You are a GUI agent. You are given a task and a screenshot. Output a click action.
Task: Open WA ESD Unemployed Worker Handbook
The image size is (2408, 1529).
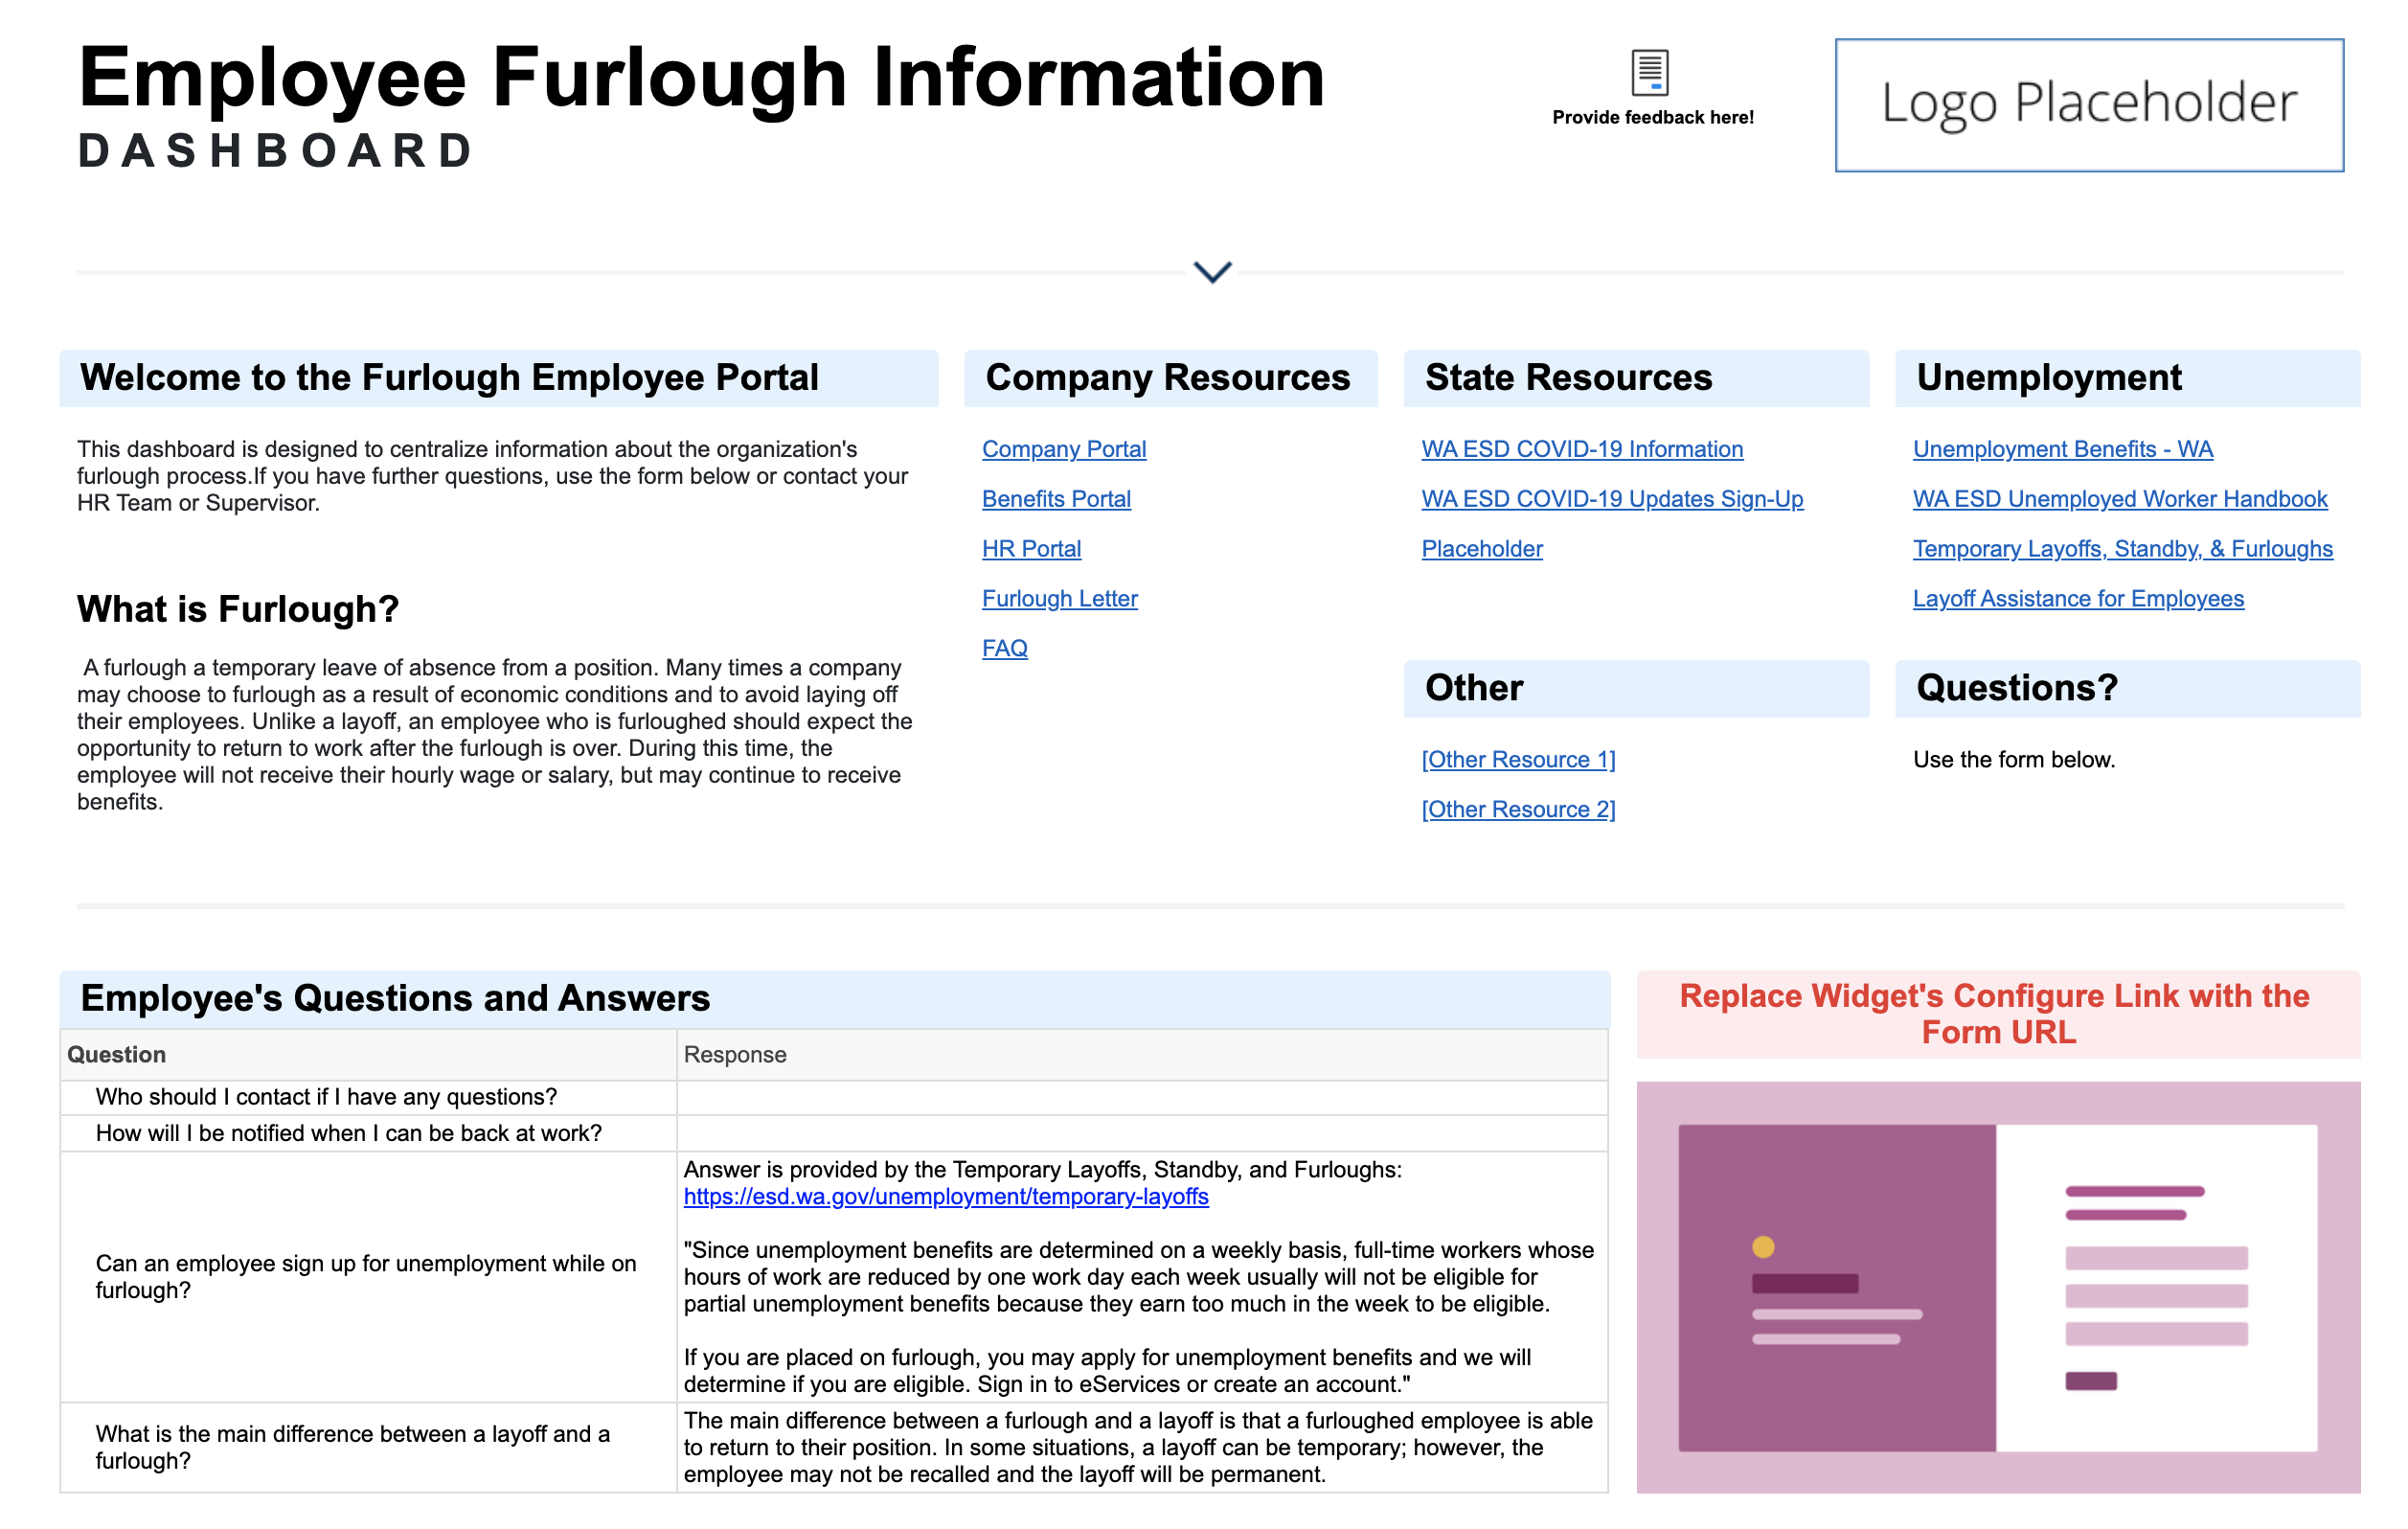2119,499
